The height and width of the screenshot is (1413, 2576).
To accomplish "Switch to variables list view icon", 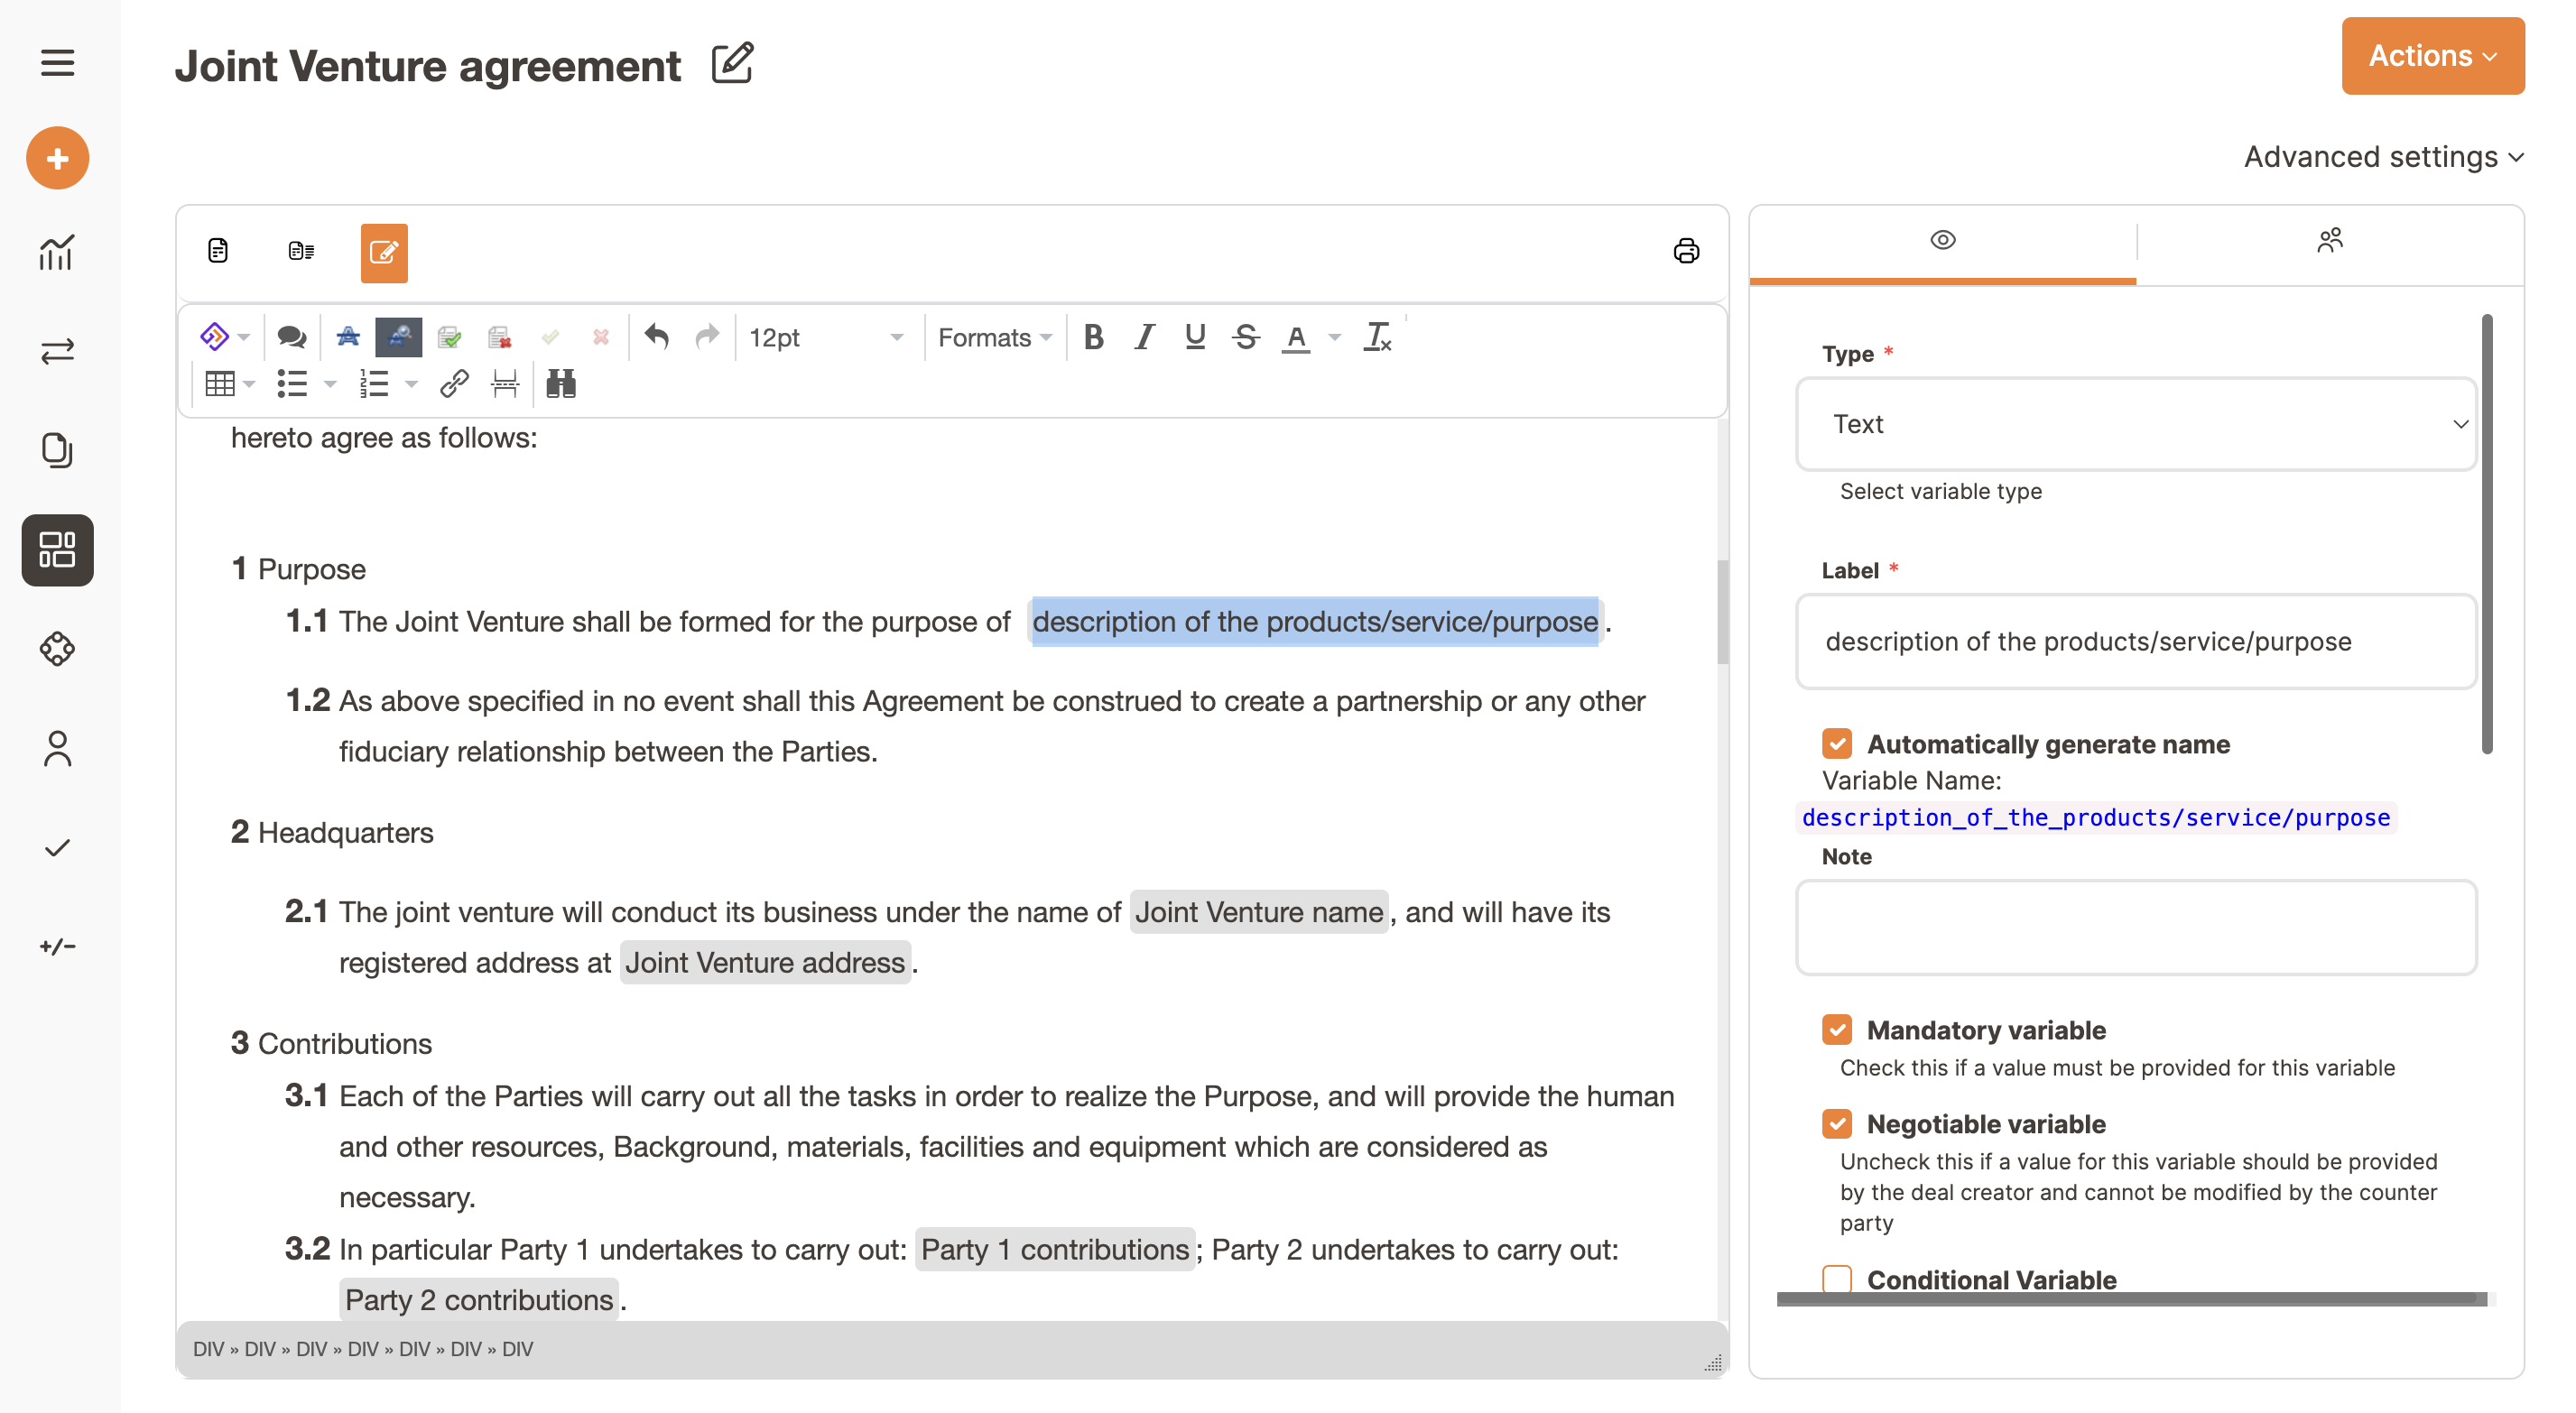I will pyautogui.click(x=301, y=250).
